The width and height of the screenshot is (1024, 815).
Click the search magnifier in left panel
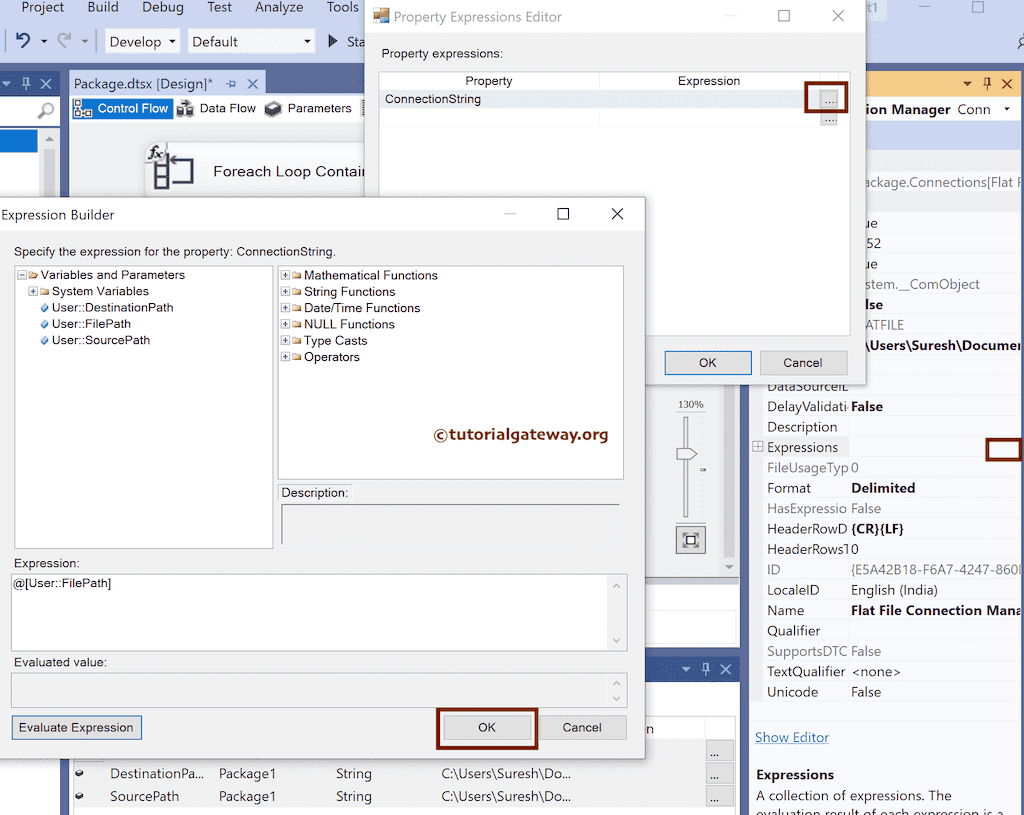coord(46,111)
